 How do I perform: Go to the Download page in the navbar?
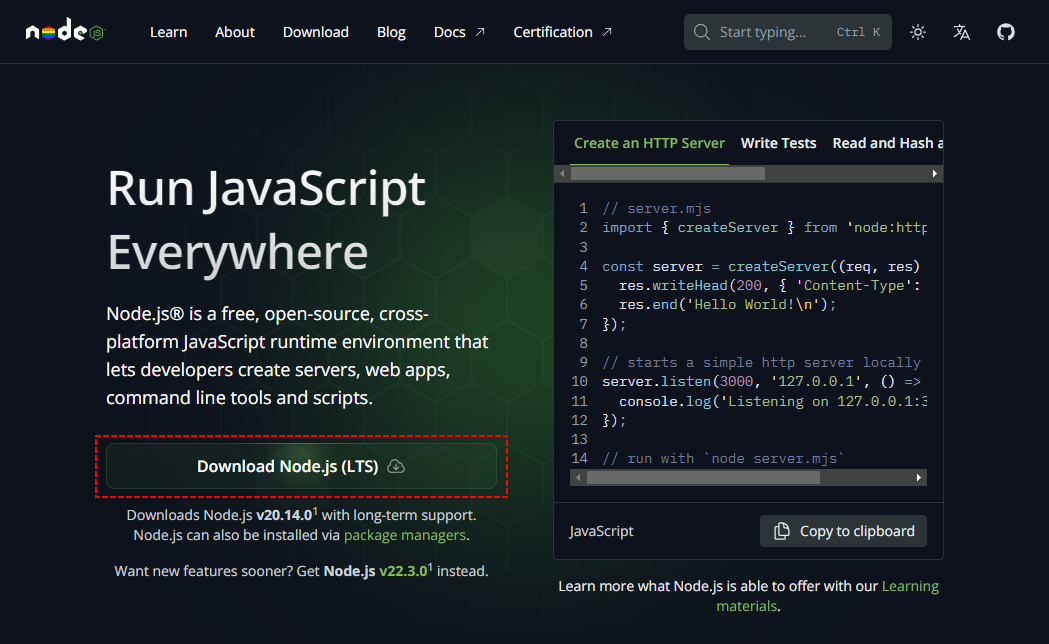[x=316, y=32]
